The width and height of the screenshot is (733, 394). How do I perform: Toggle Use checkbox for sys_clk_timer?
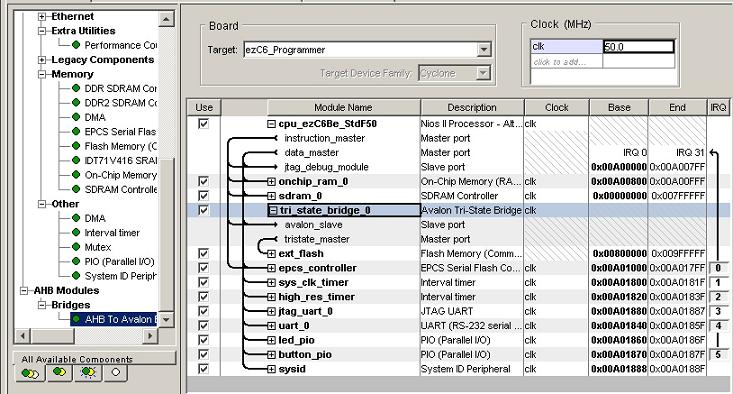pos(203,282)
